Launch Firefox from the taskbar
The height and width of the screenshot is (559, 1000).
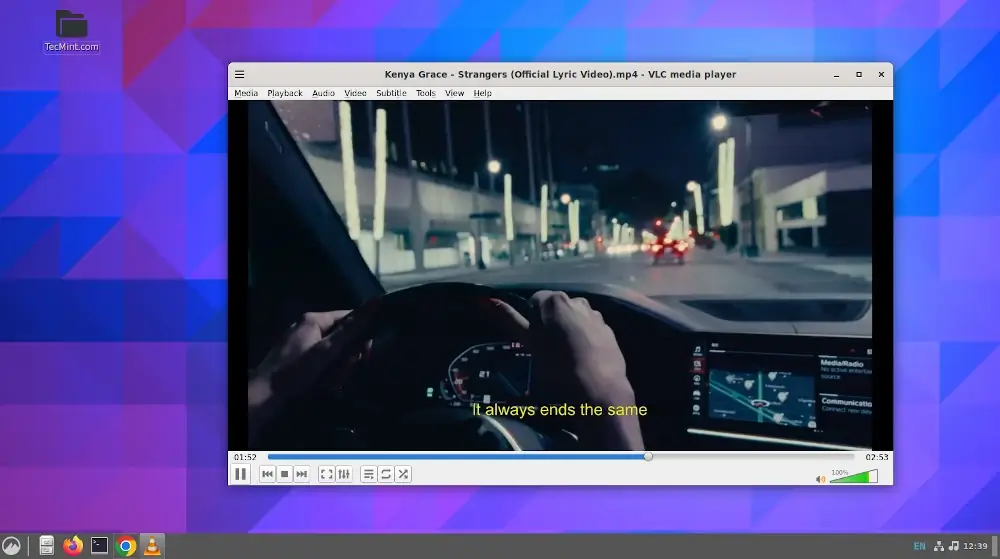(73, 546)
